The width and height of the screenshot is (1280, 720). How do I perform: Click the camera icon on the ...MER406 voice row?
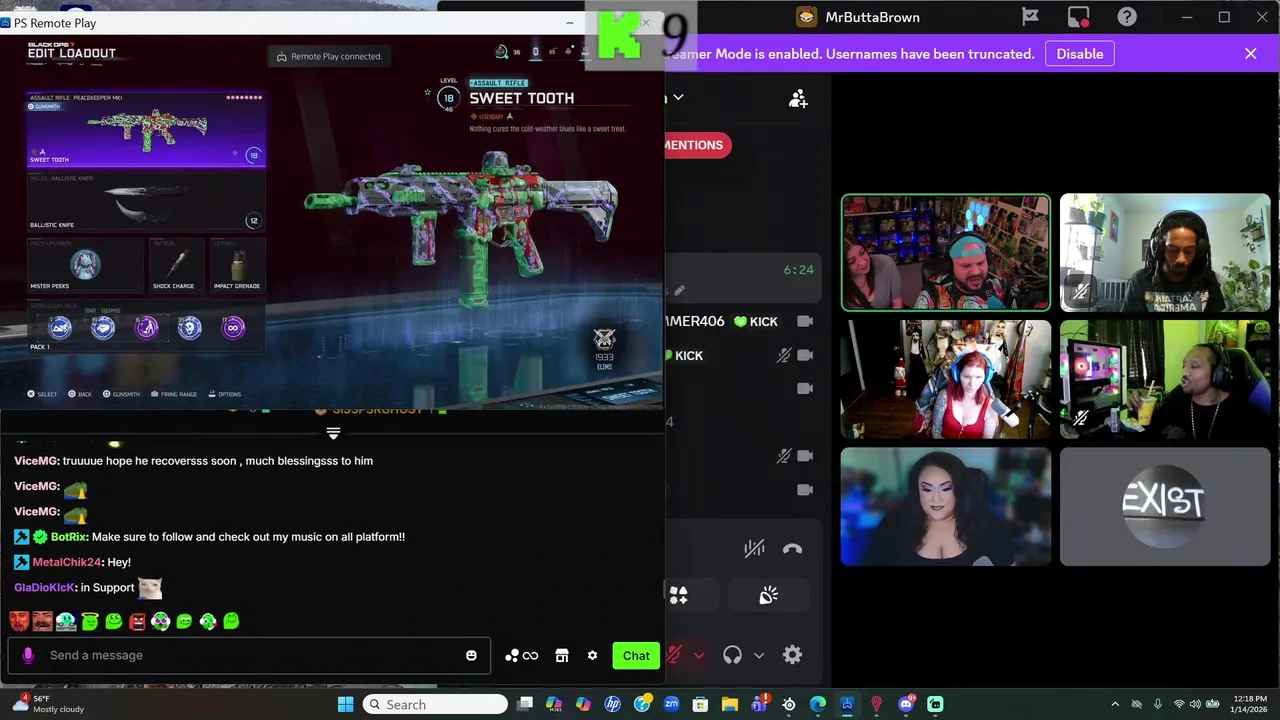tap(805, 321)
